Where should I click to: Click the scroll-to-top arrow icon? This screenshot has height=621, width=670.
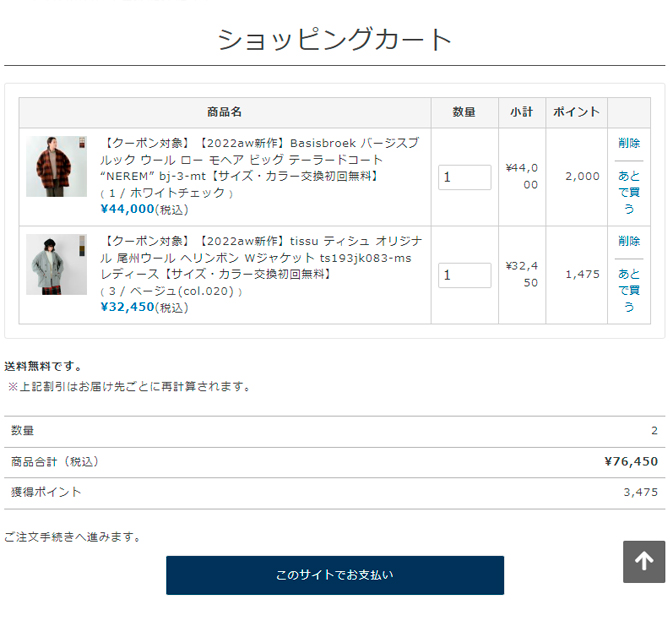click(643, 562)
